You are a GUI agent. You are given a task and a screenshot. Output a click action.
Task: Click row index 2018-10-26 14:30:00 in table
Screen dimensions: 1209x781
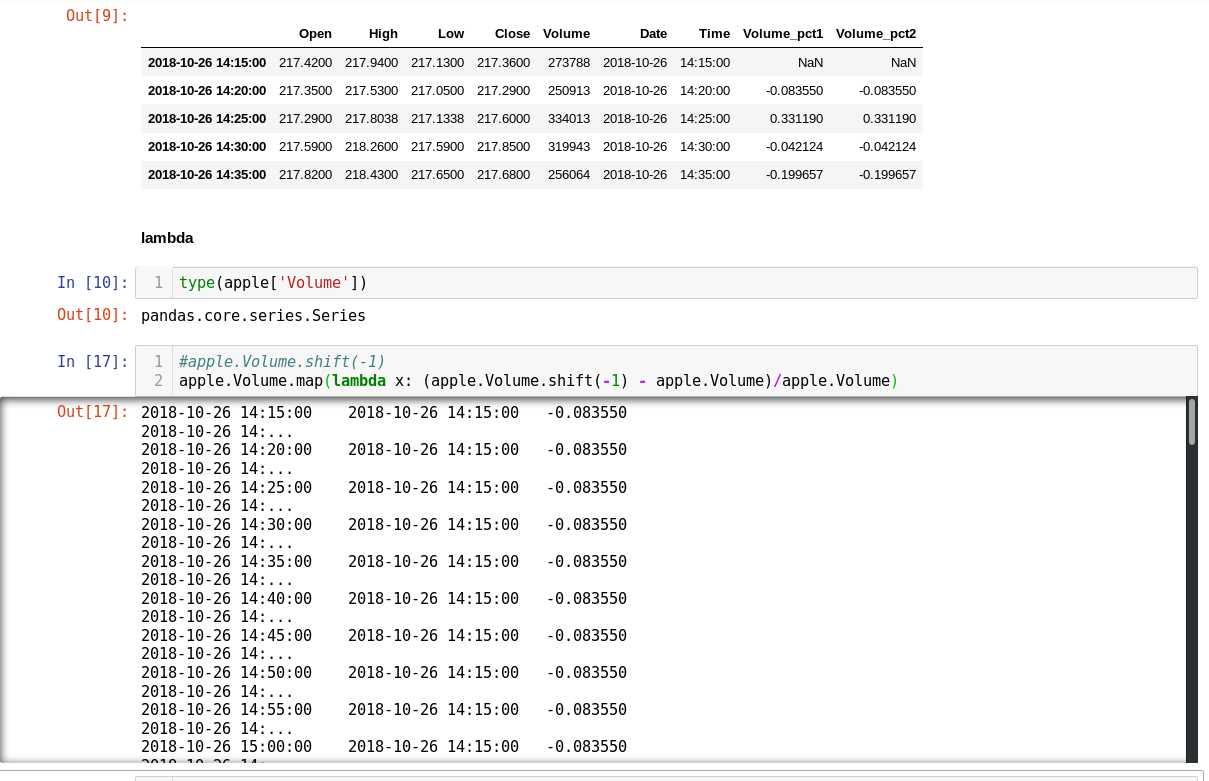[207, 146]
